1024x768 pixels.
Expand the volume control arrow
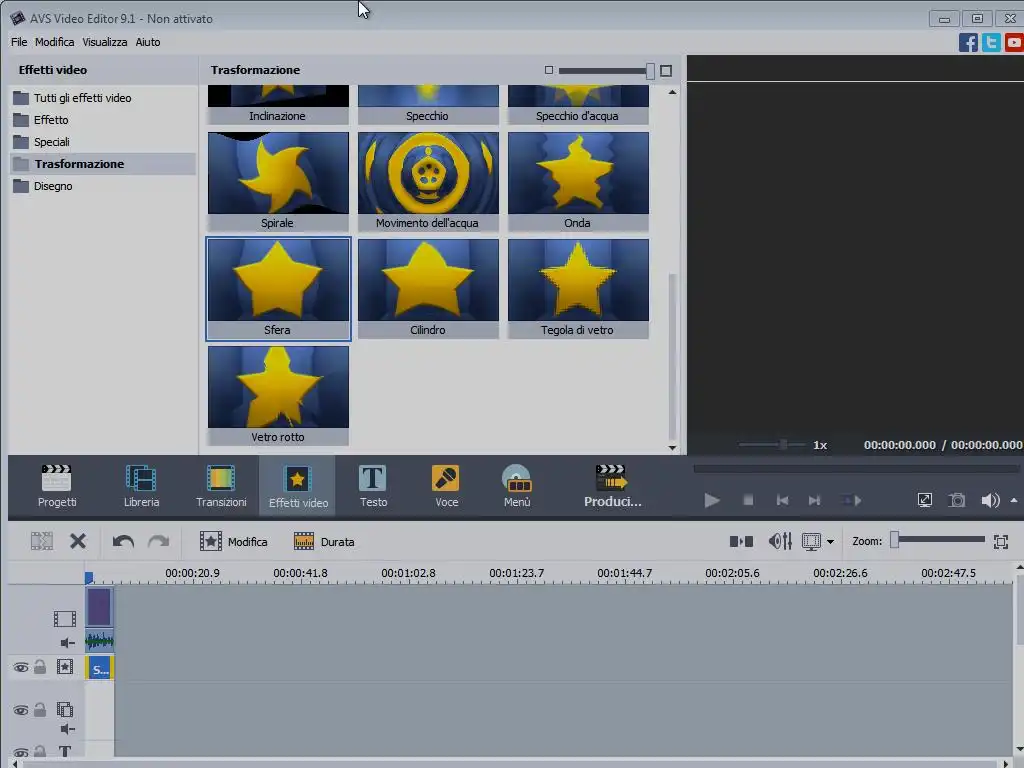1014,500
